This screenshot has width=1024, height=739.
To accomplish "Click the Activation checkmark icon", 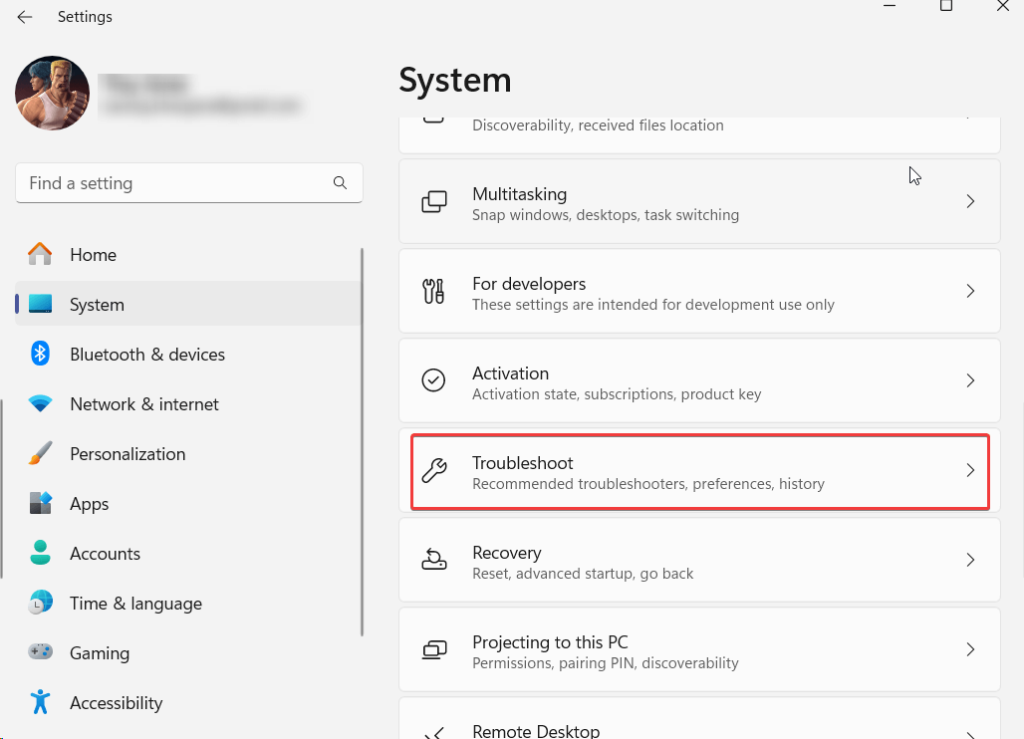I will pyautogui.click(x=434, y=381).
